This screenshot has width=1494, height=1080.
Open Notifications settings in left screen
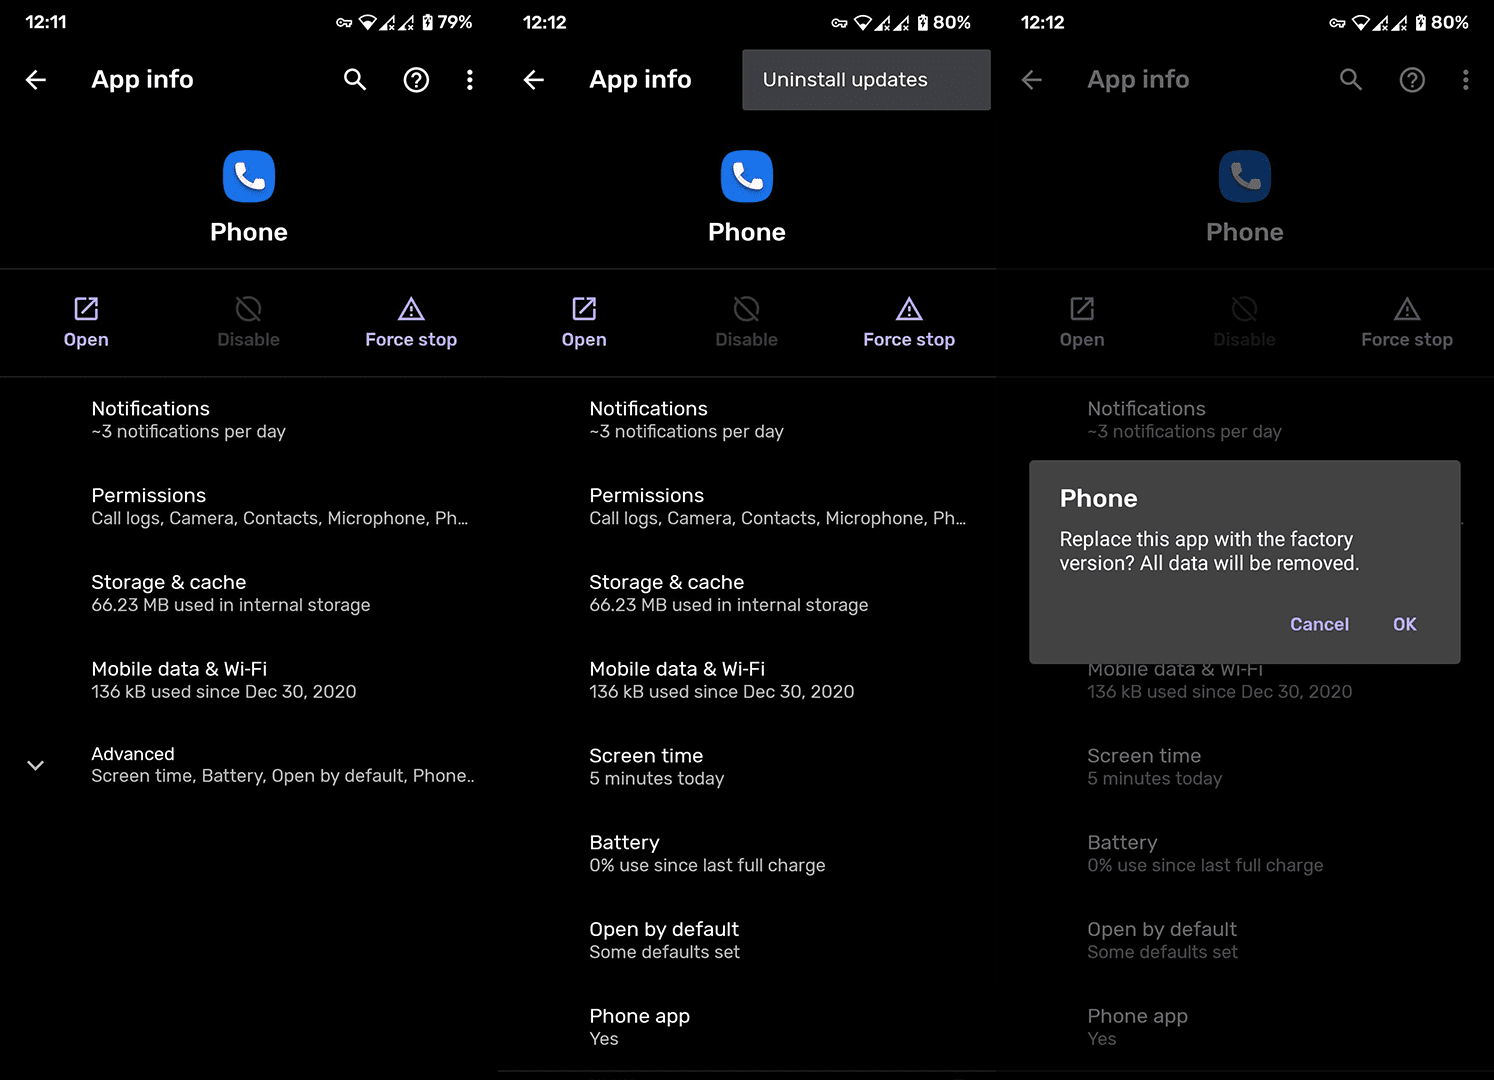click(x=249, y=420)
